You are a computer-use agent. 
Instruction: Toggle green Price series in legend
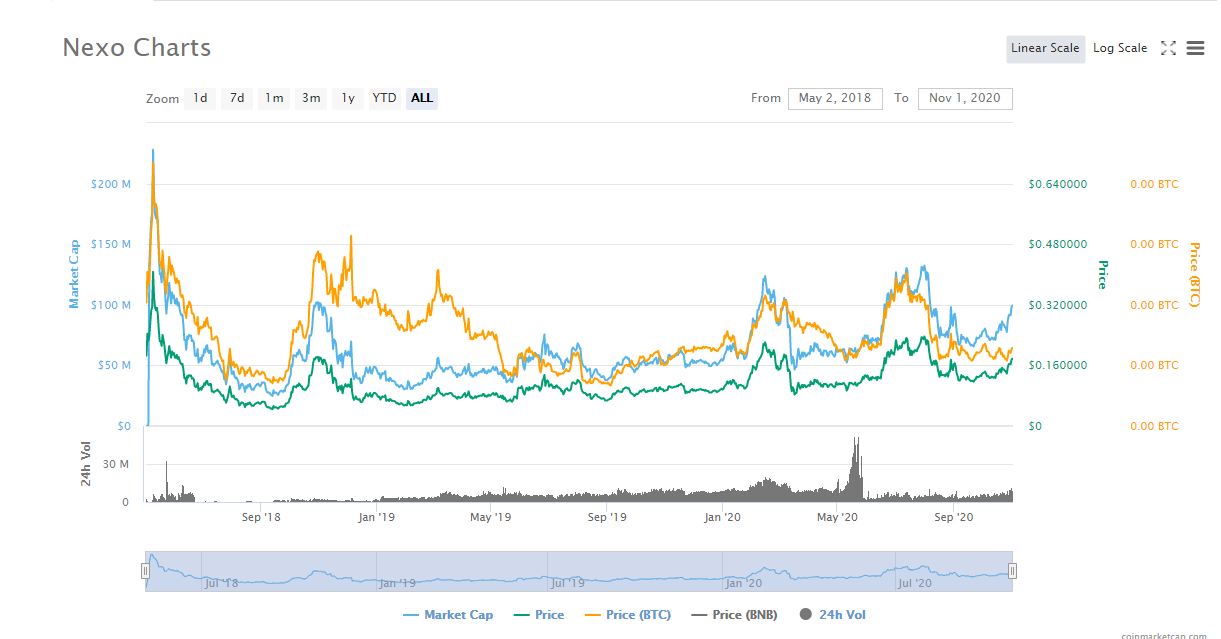(538, 615)
